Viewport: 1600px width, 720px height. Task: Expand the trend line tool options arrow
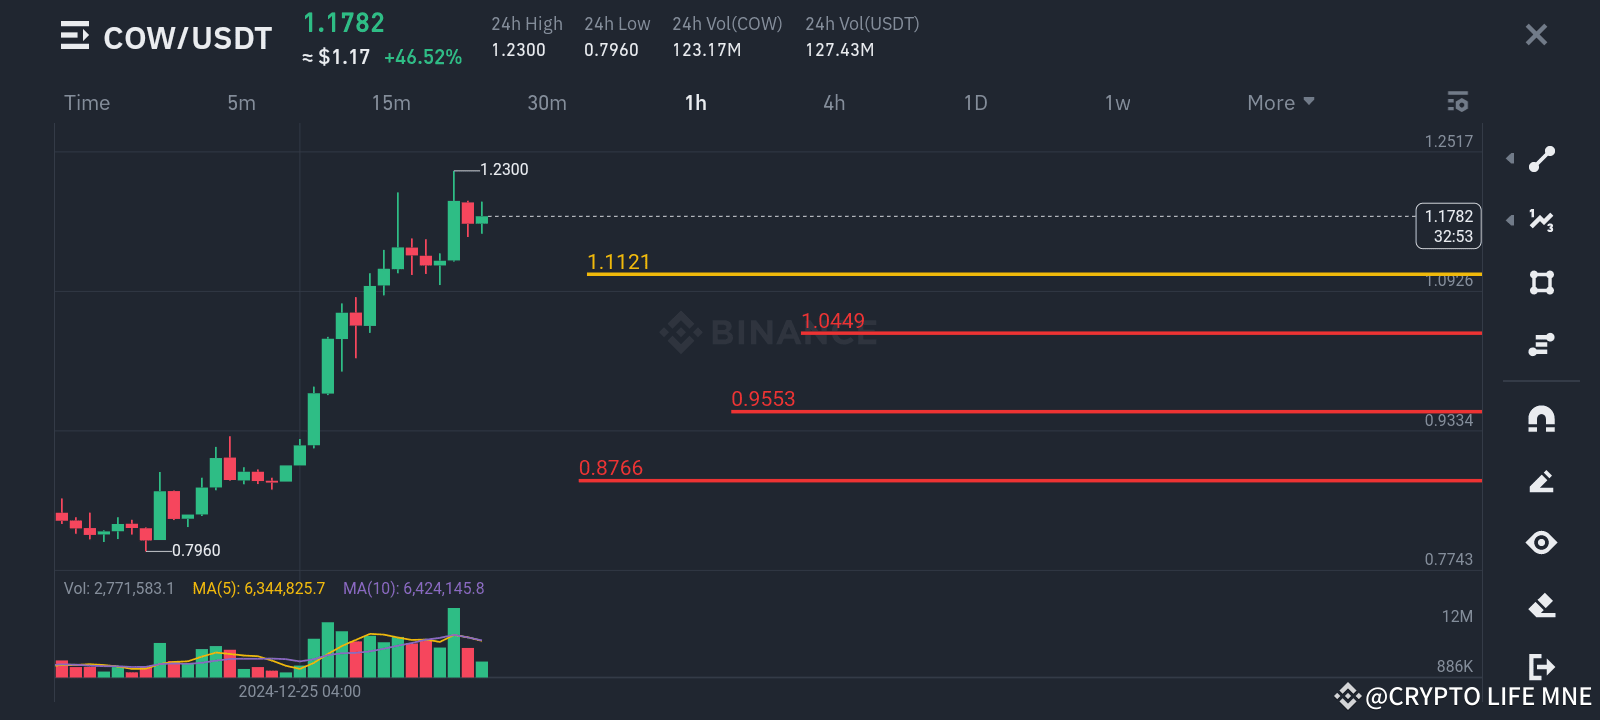[1509, 158]
